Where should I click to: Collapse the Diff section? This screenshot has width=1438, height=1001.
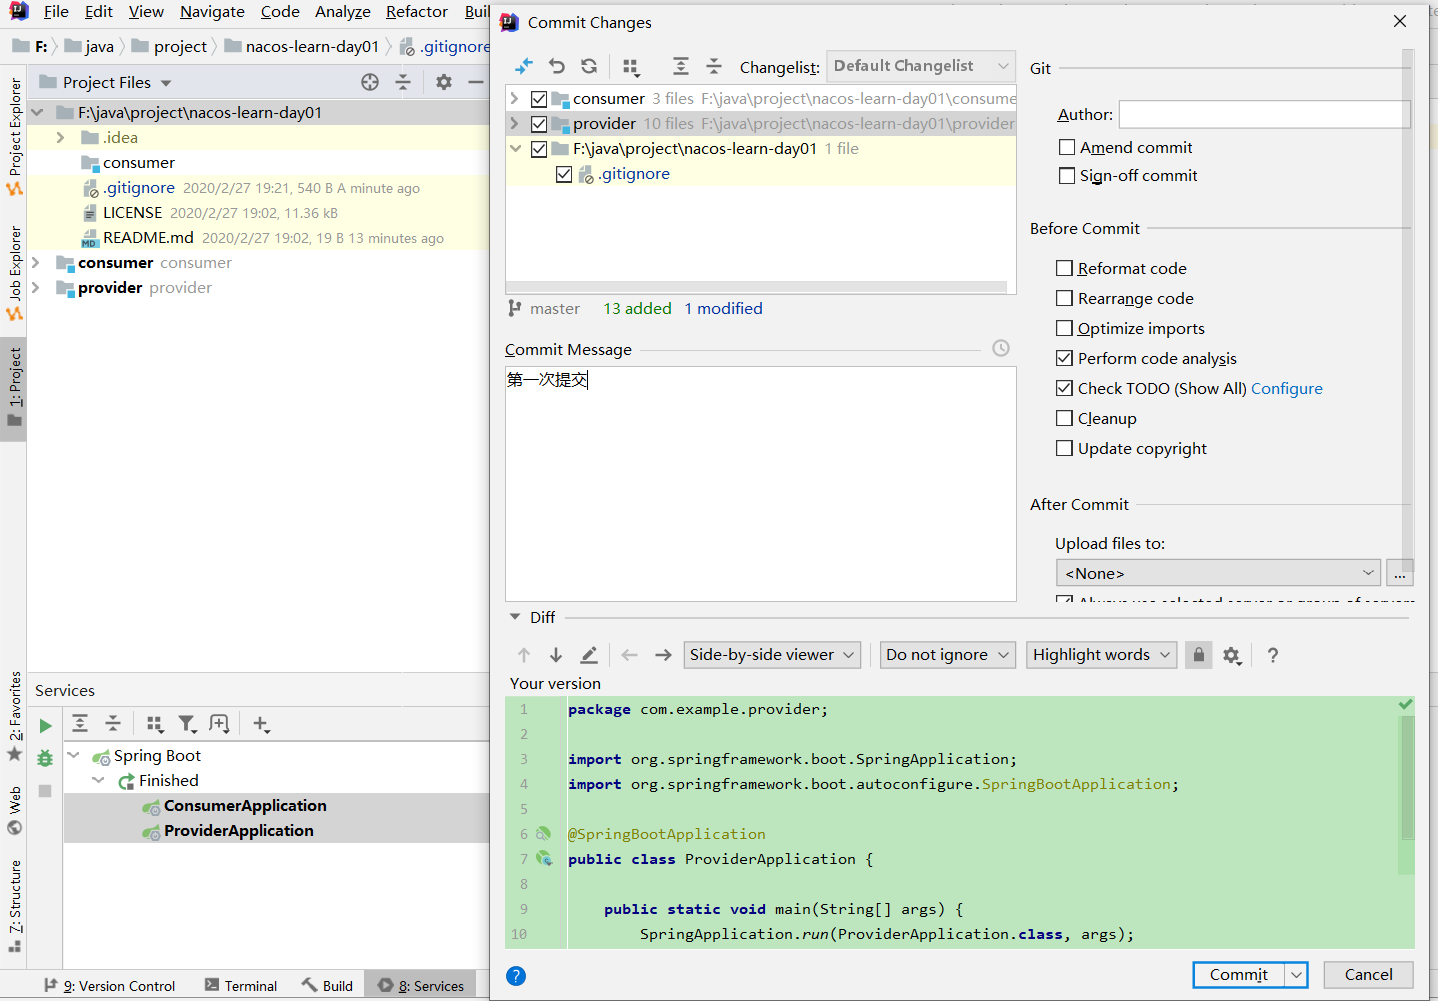click(x=515, y=617)
